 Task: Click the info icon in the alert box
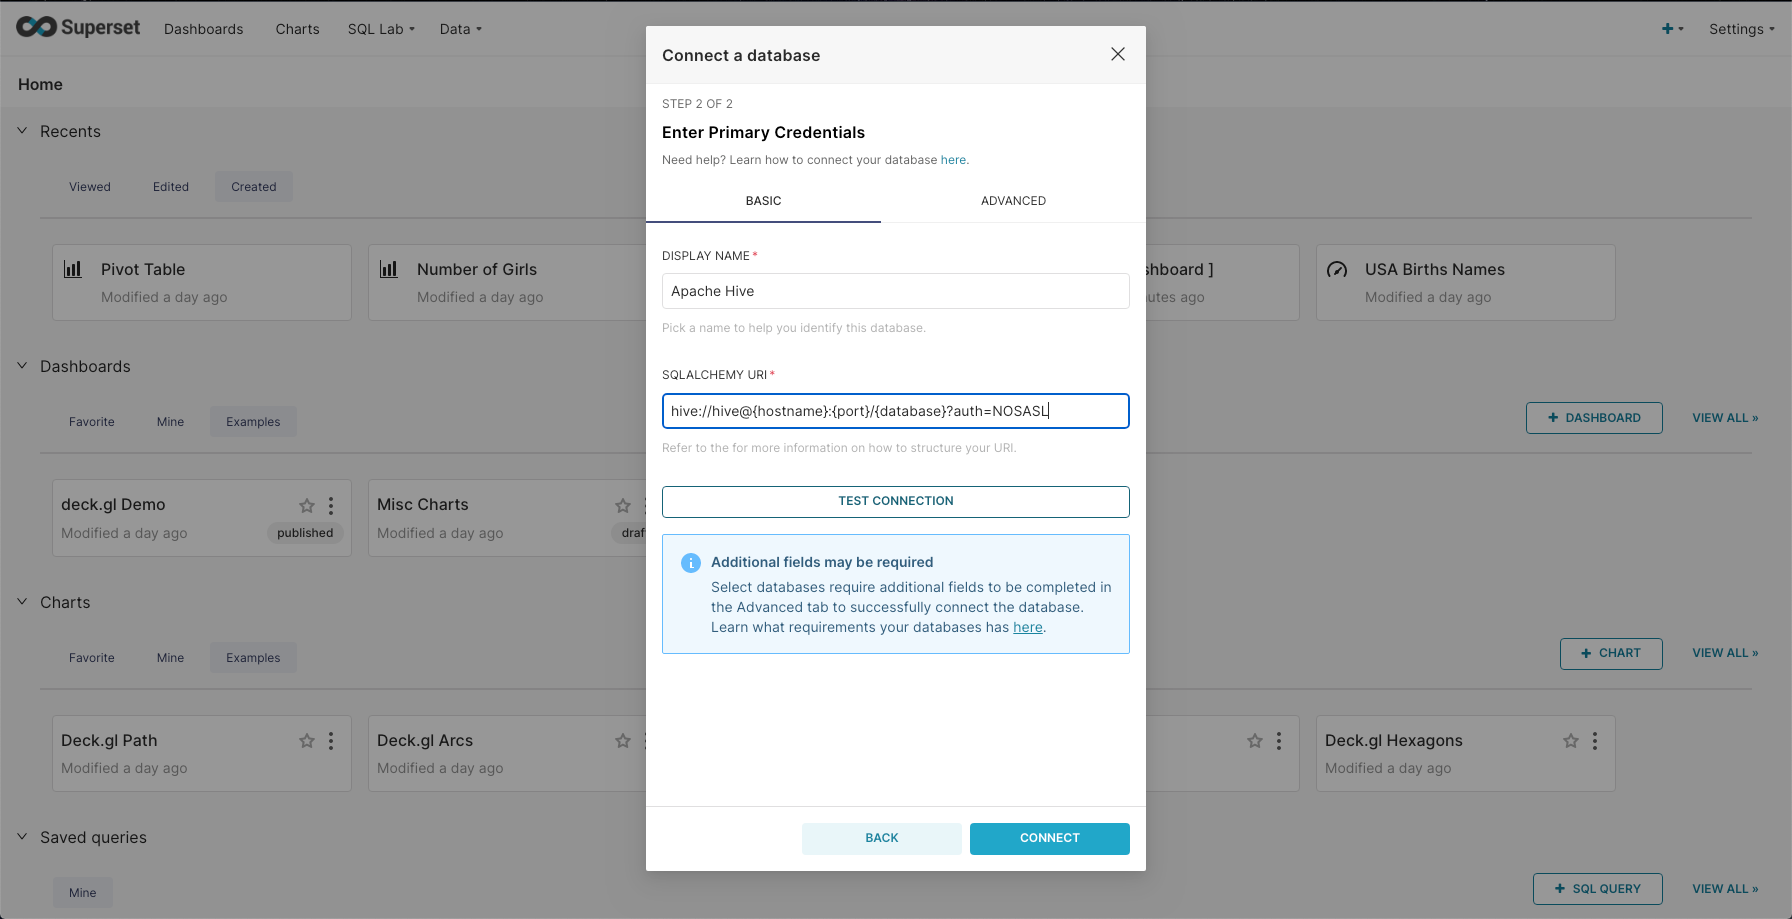(690, 563)
